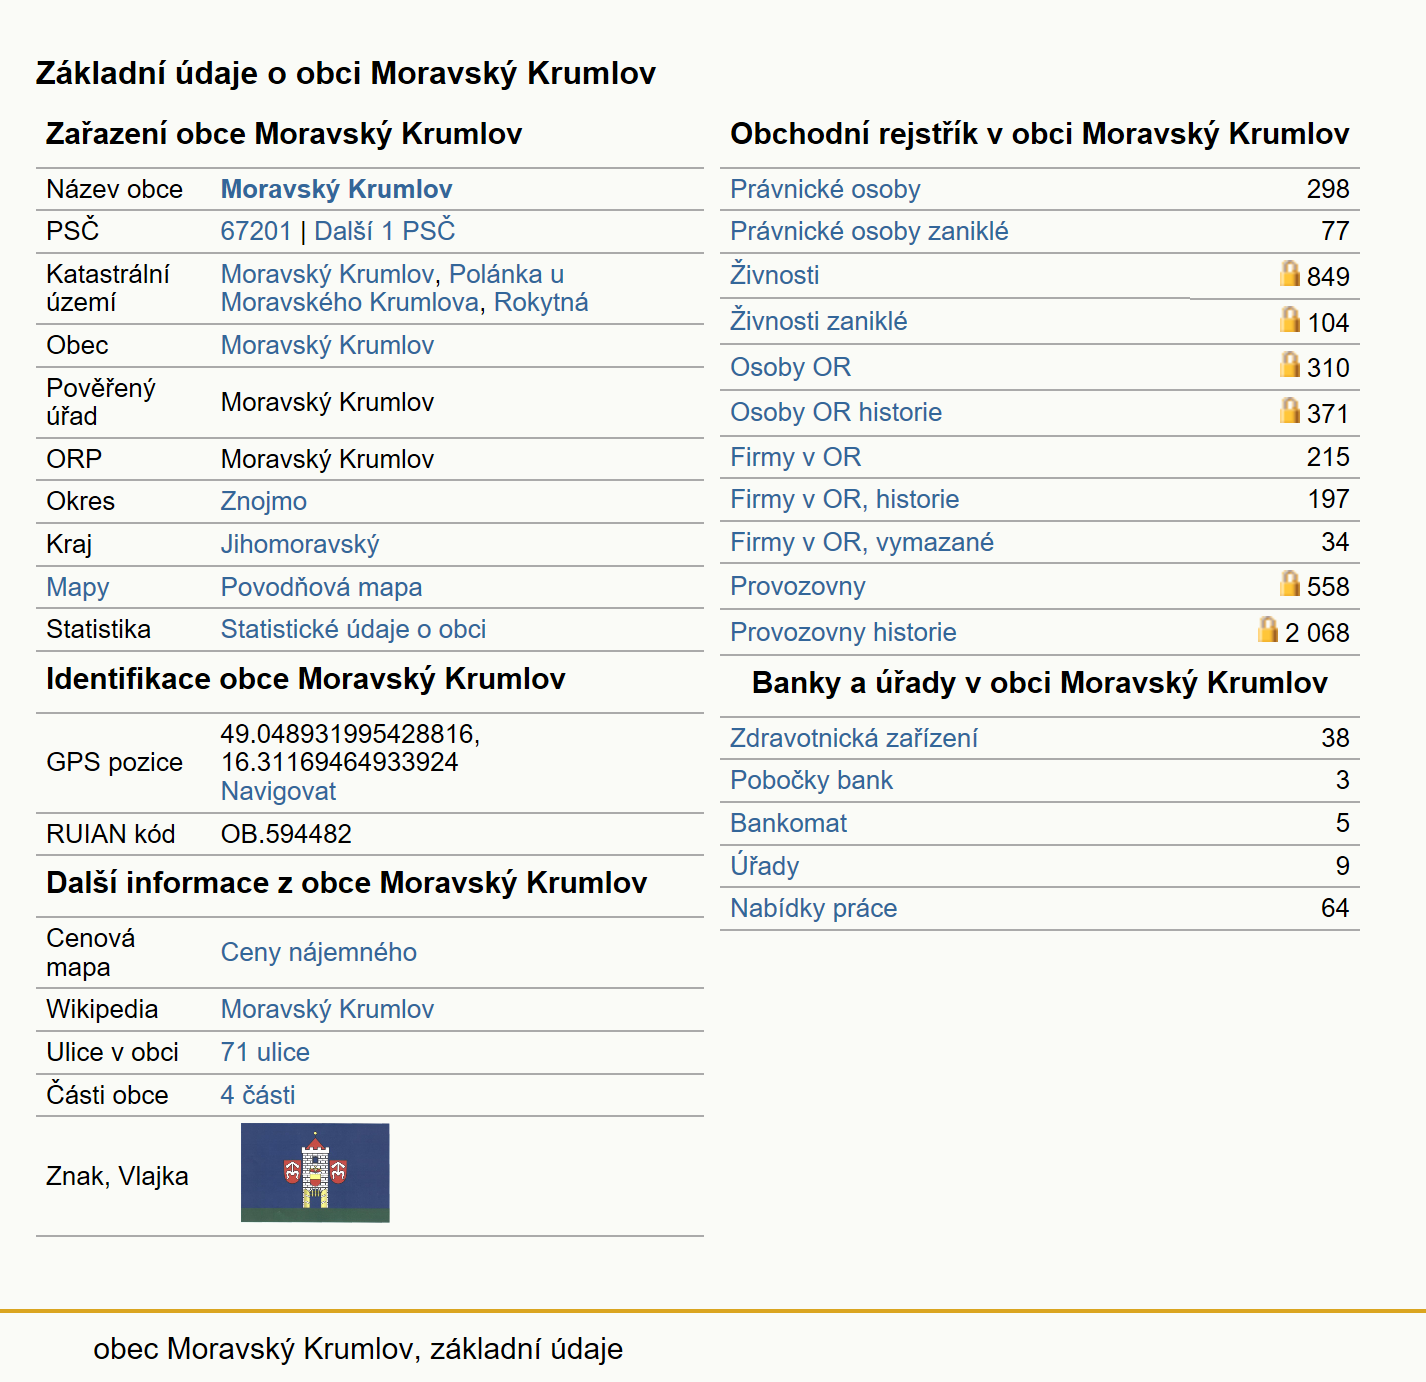
Task: Select the Jihomoravský region link
Action: [300, 544]
